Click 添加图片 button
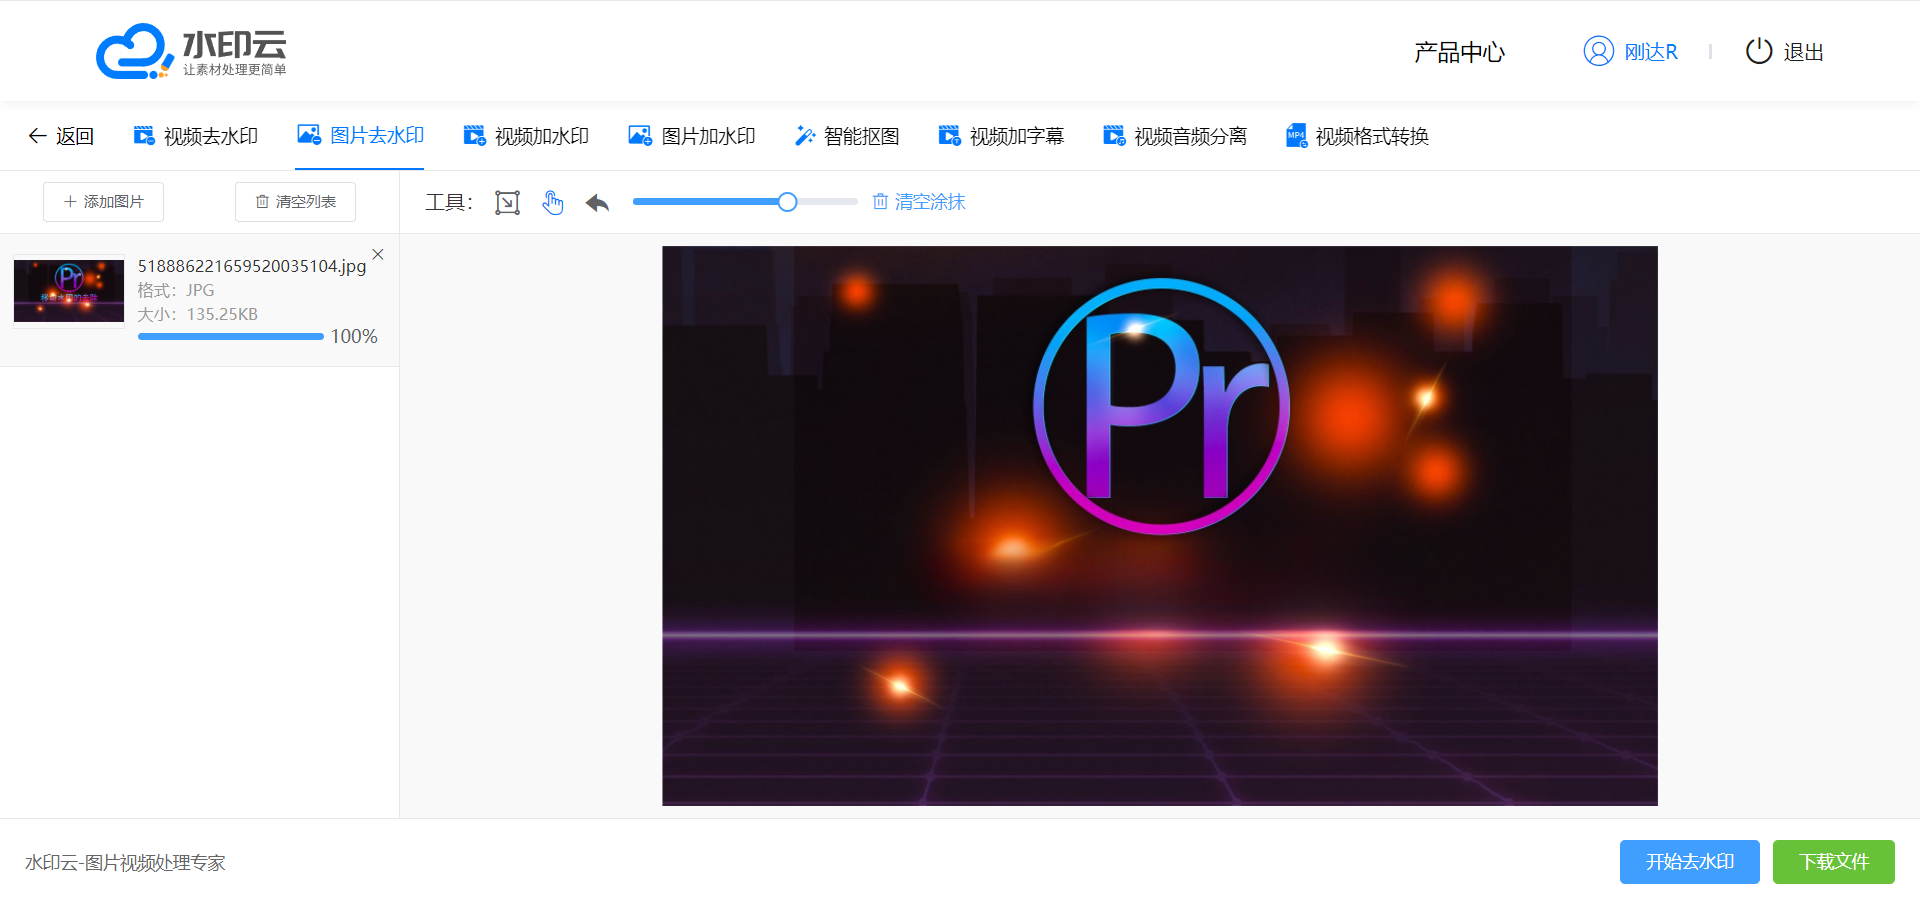Viewport: 1920px width, 903px height. 103,202
